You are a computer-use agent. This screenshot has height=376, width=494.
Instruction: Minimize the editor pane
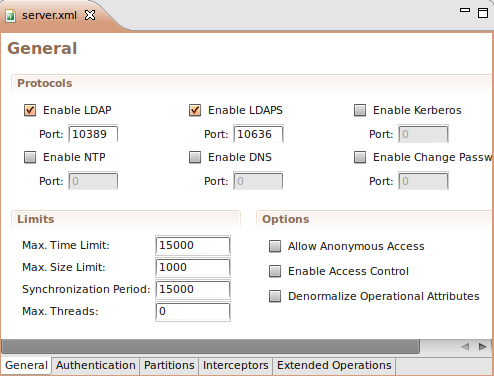coord(465,10)
